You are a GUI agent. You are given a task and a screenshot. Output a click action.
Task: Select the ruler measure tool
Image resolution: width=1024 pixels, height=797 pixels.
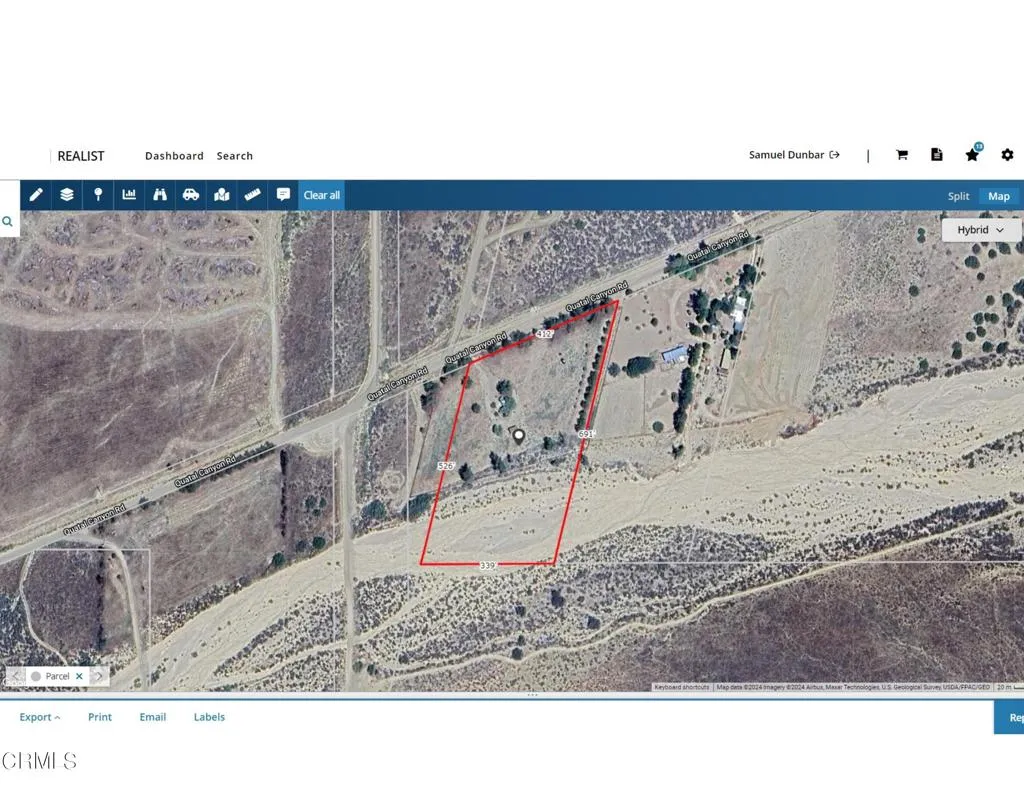coord(253,195)
